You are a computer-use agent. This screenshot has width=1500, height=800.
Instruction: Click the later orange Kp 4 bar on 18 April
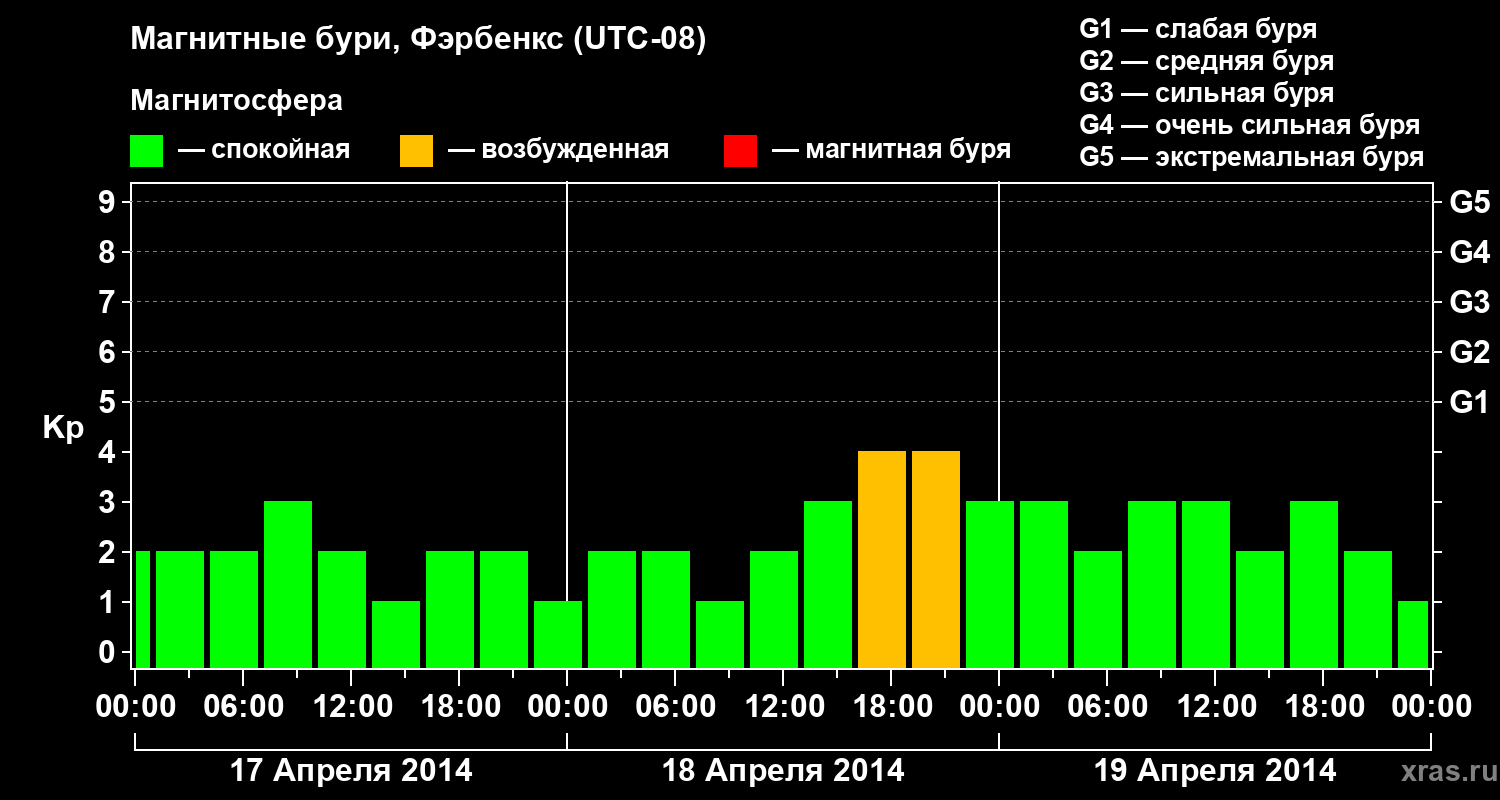936,559
